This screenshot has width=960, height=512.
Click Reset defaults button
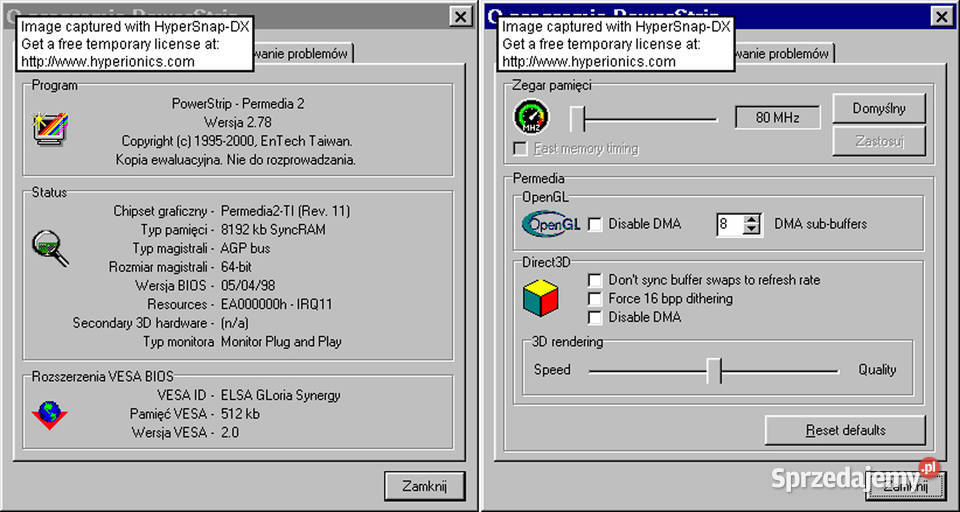click(845, 430)
